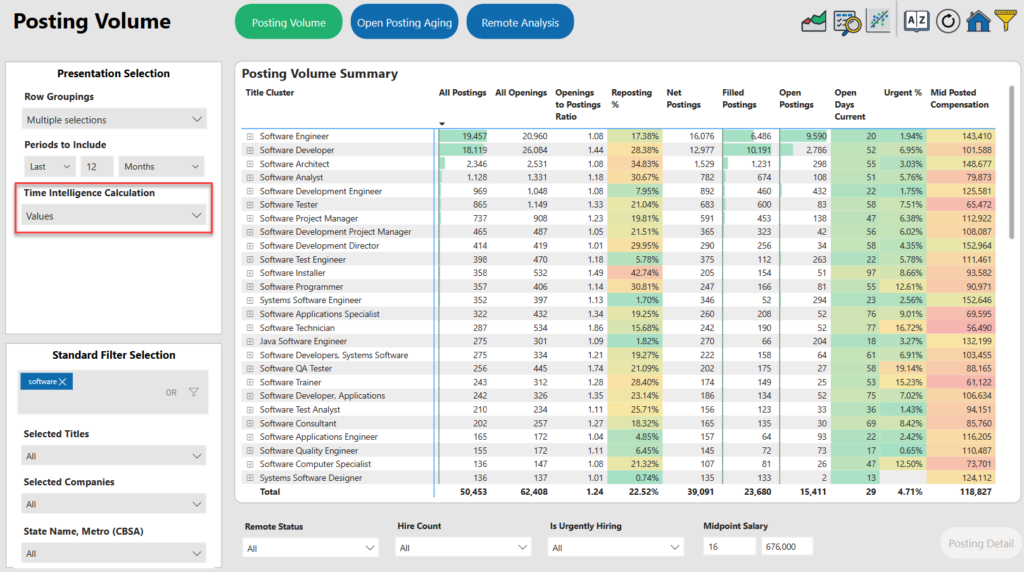
Task: Open the area chart trend view icon
Action: pyautogui.click(x=814, y=21)
